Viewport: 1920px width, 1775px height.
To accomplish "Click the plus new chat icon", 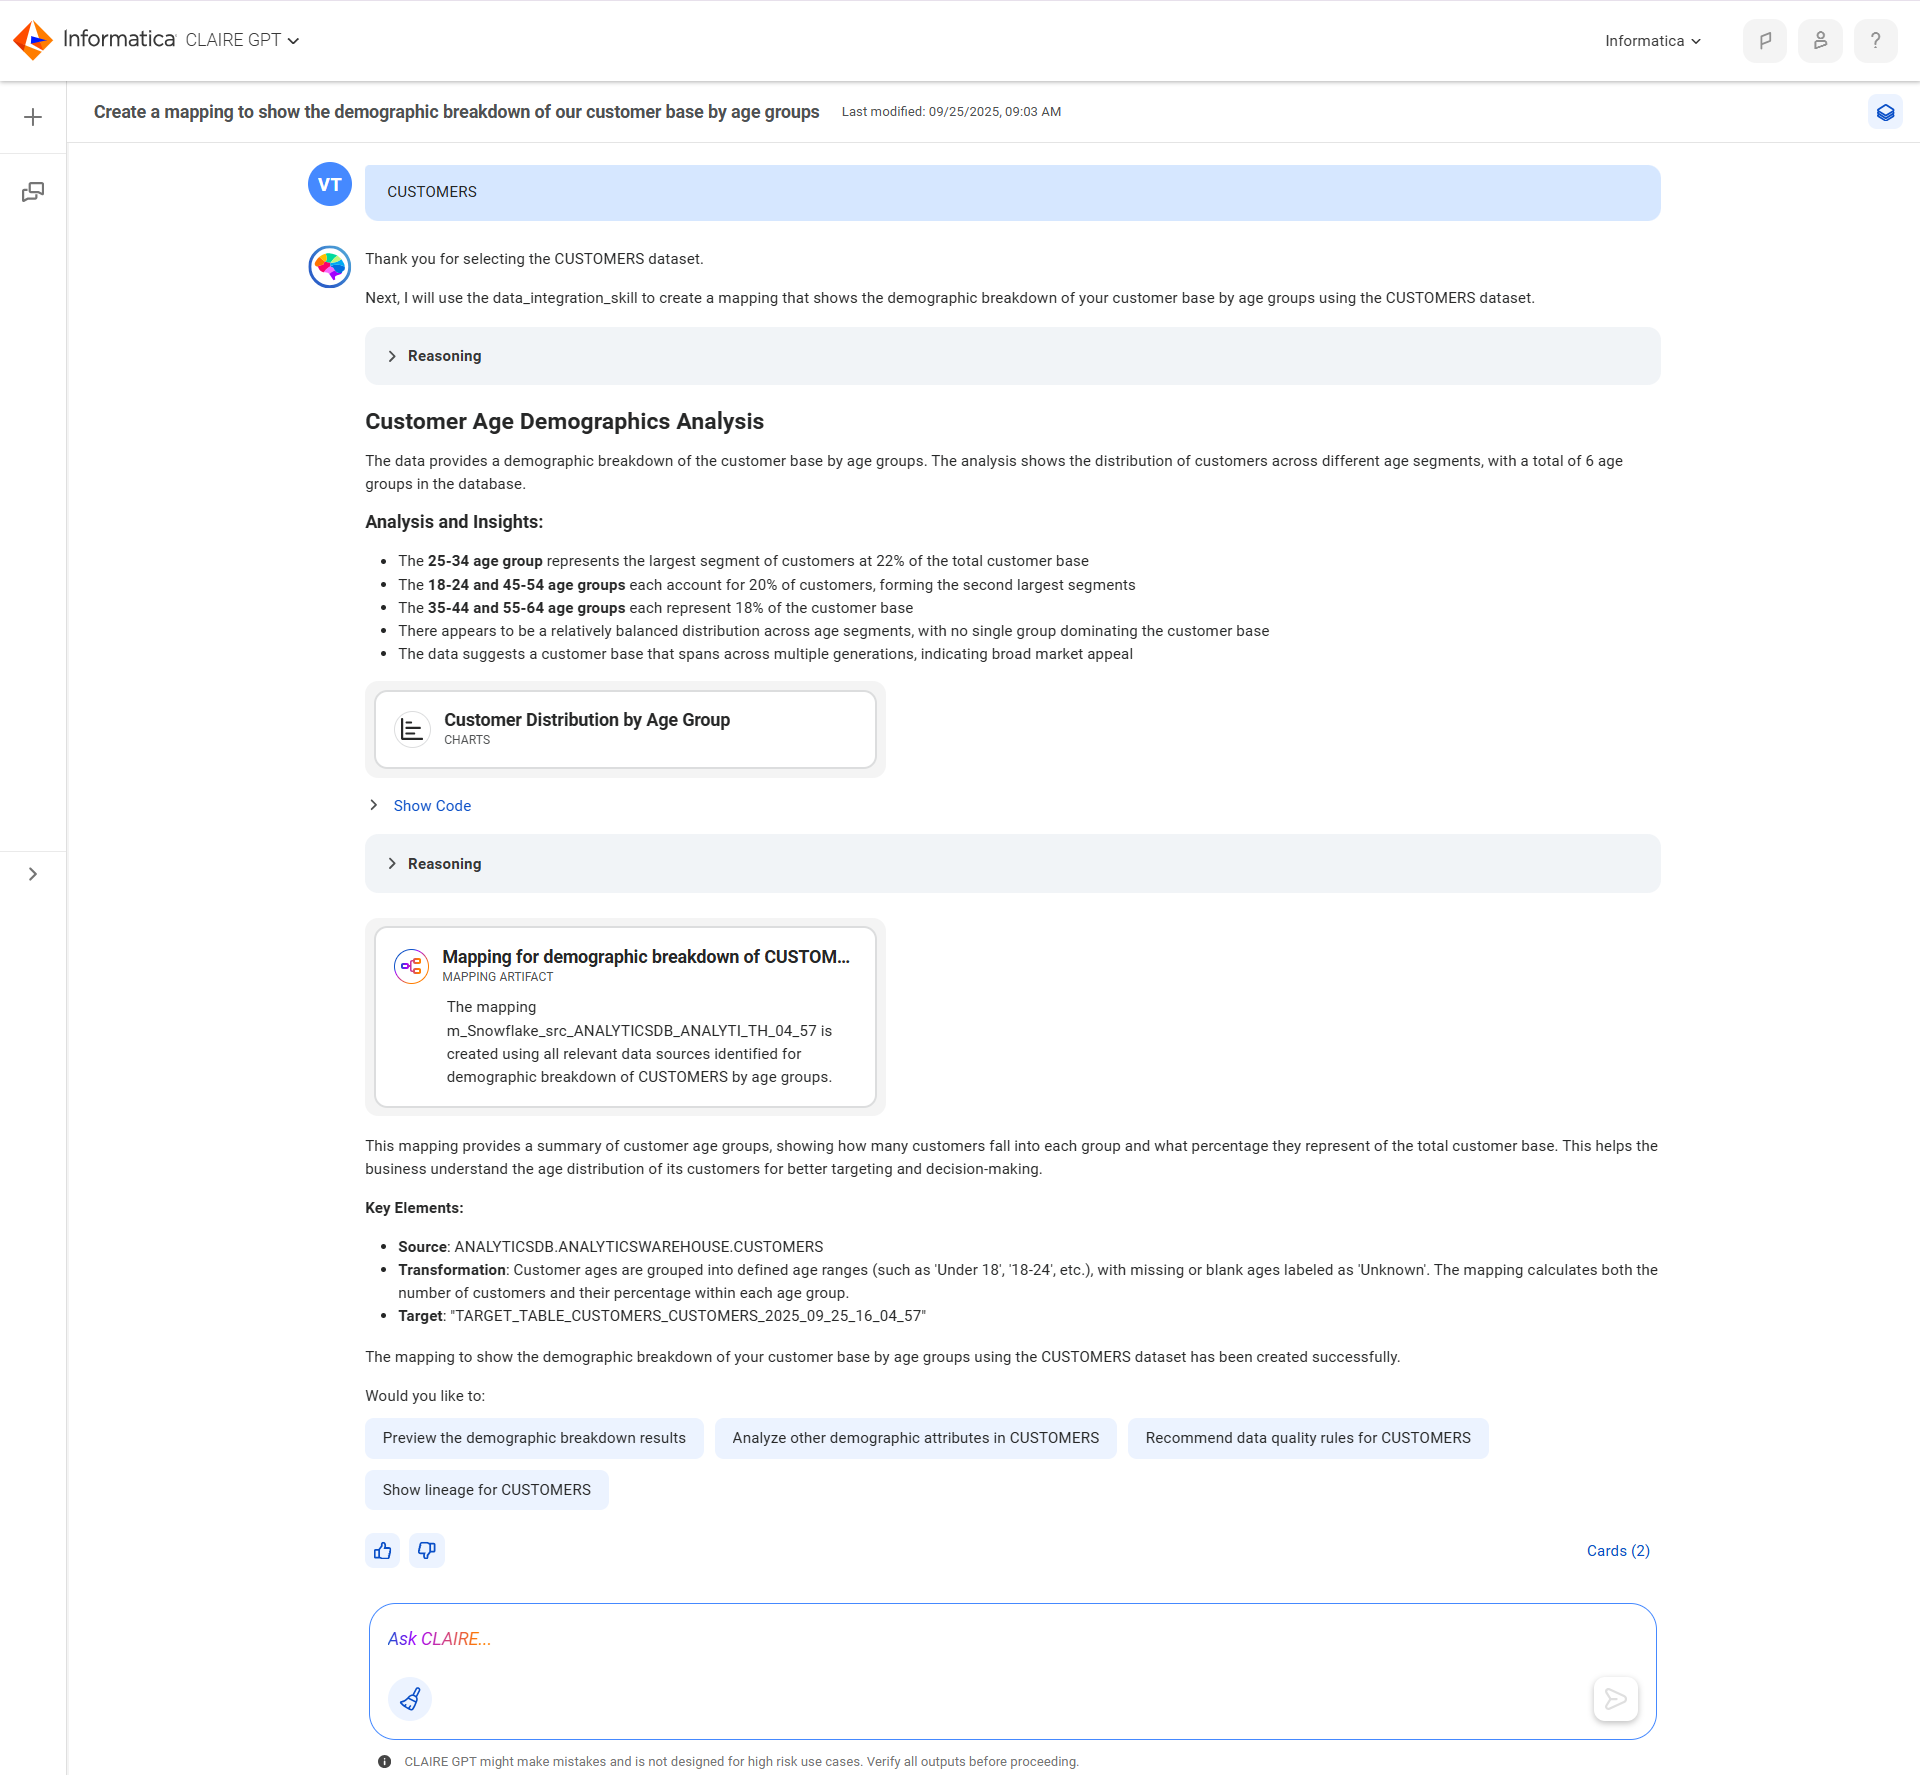I will tap(33, 117).
